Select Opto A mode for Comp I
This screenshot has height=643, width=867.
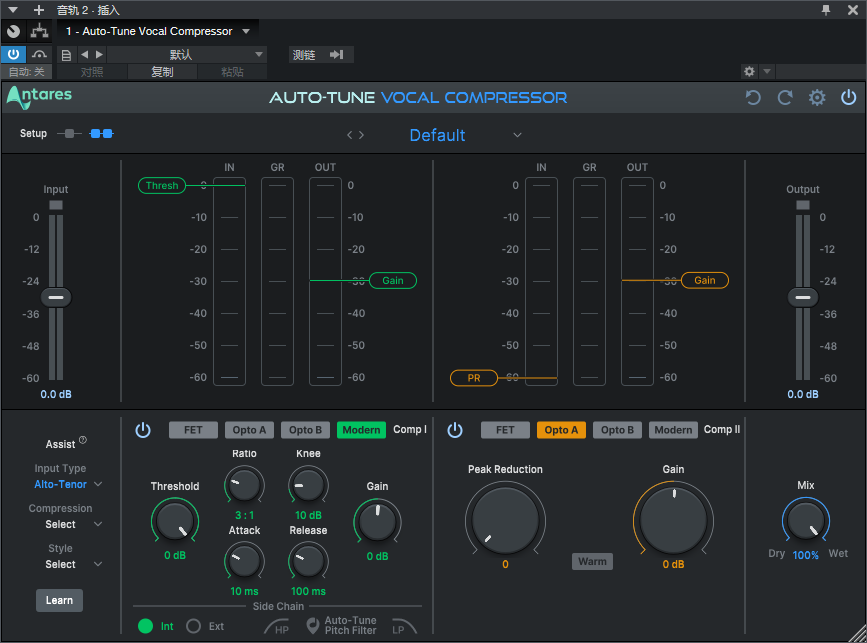pyautogui.click(x=249, y=430)
